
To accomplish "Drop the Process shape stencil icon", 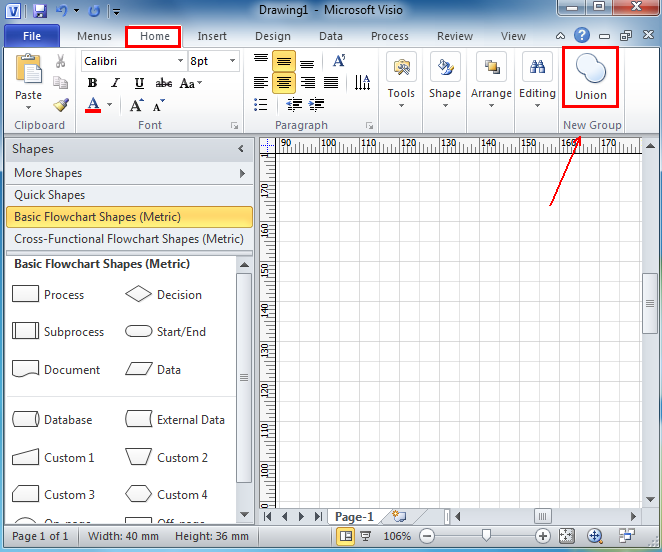I will tap(25, 294).
